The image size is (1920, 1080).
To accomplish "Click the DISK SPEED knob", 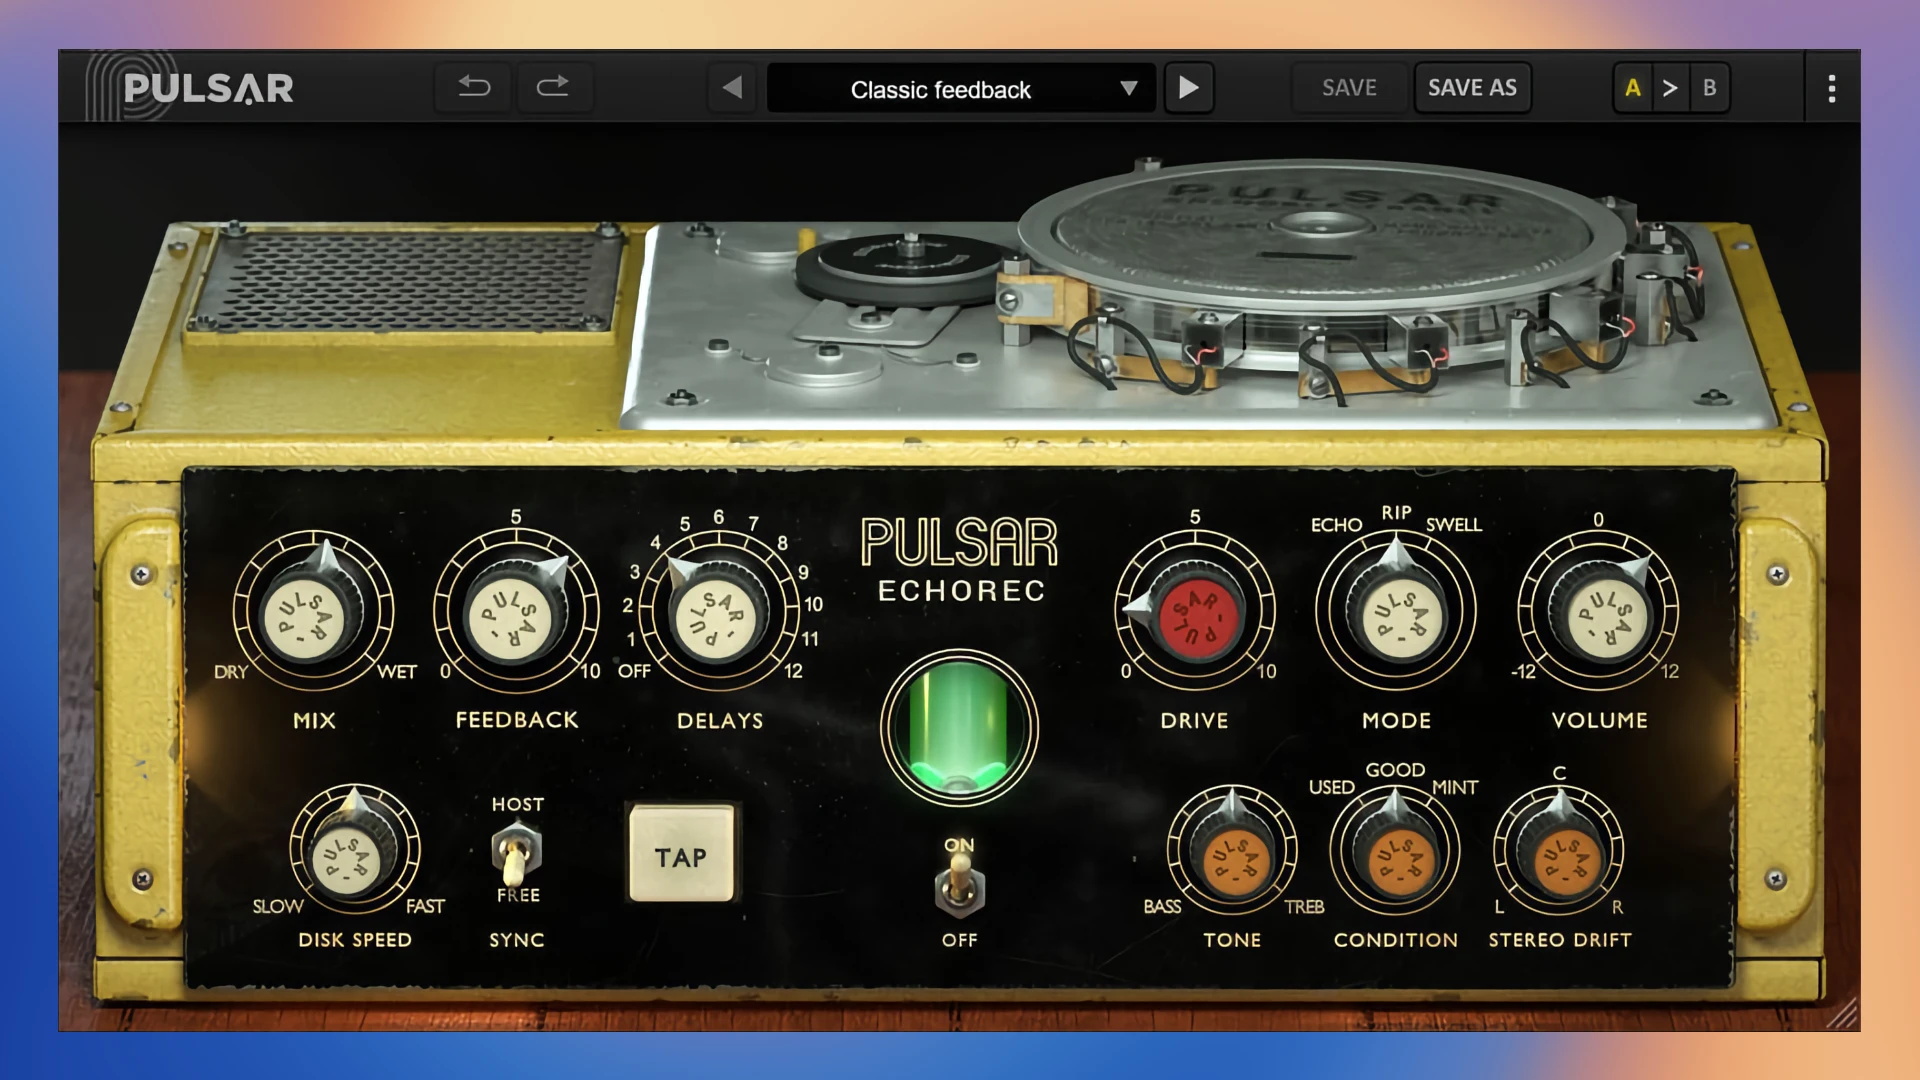I will click(x=353, y=850).
